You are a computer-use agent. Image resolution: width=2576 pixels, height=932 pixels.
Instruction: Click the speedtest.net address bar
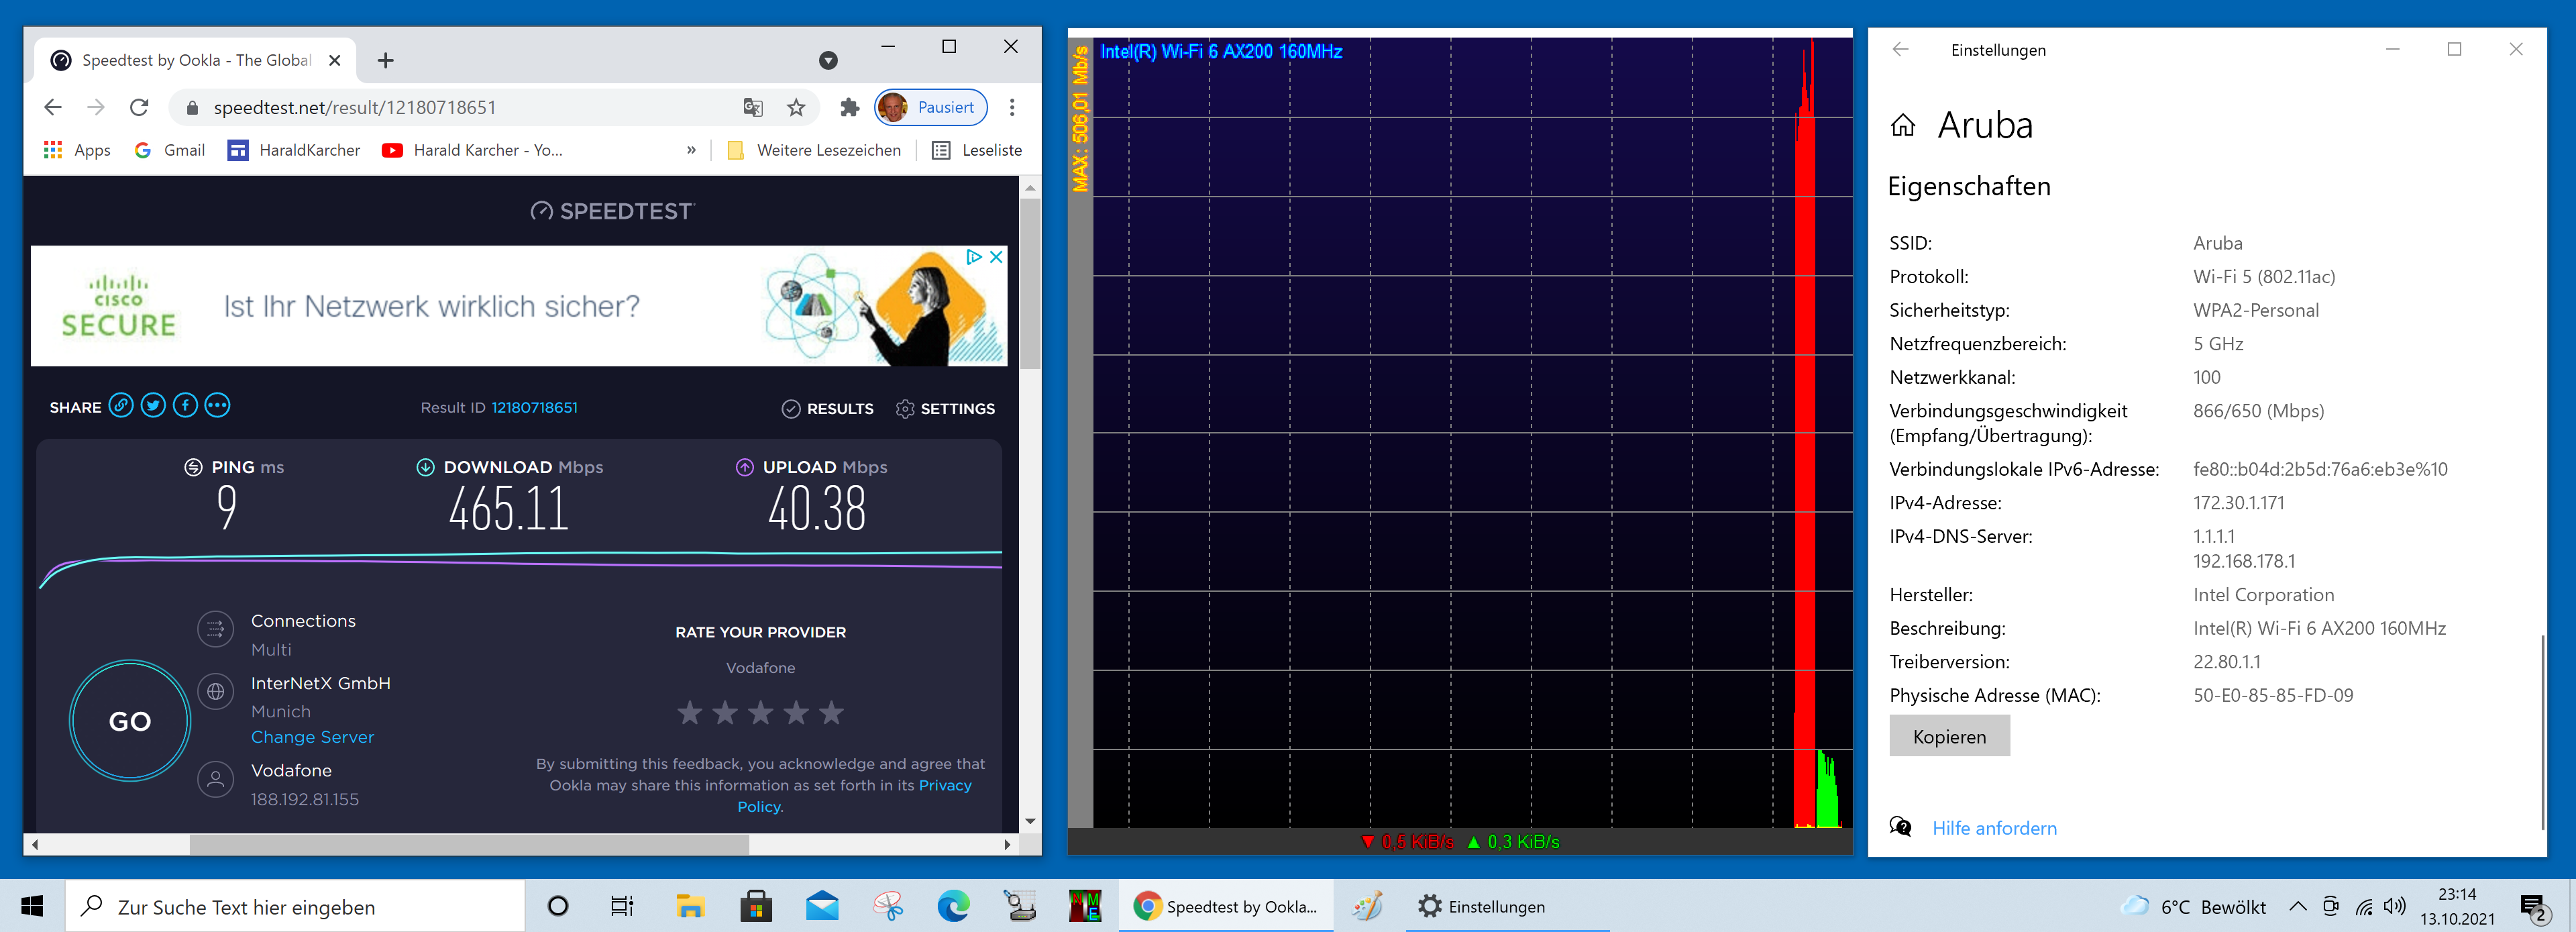coord(450,108)
